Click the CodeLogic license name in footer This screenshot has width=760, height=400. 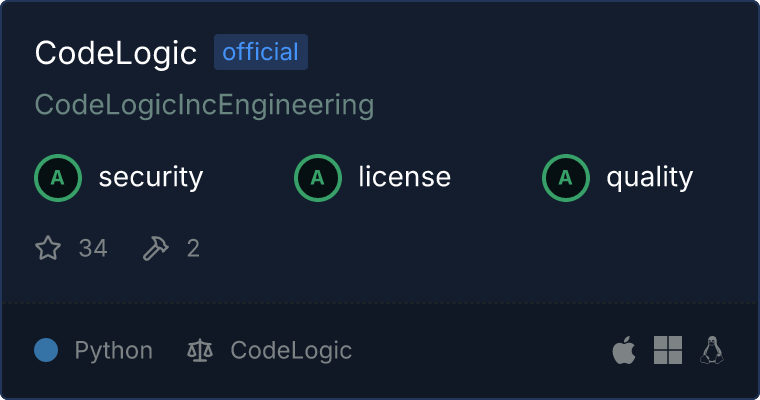(291, 351)
